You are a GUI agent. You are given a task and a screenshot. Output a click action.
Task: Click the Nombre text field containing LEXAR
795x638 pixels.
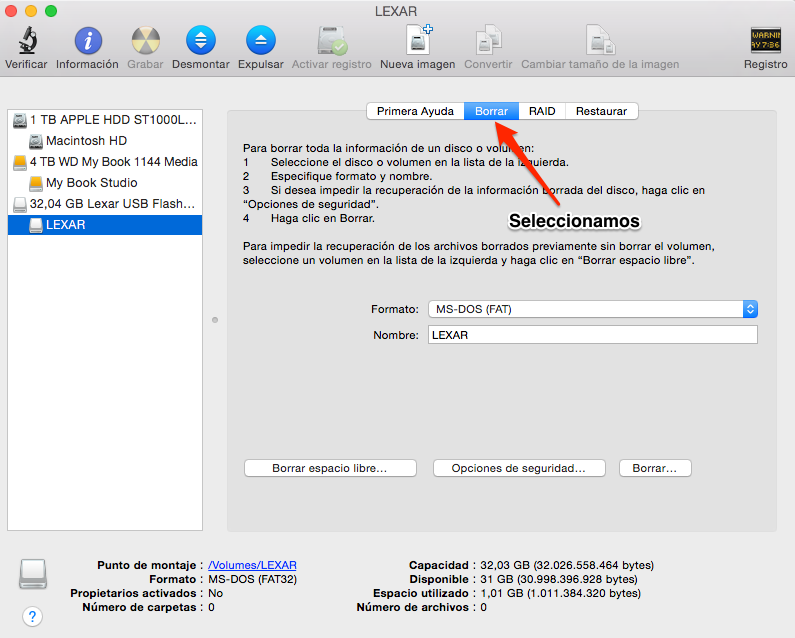[x=593, y=335]
